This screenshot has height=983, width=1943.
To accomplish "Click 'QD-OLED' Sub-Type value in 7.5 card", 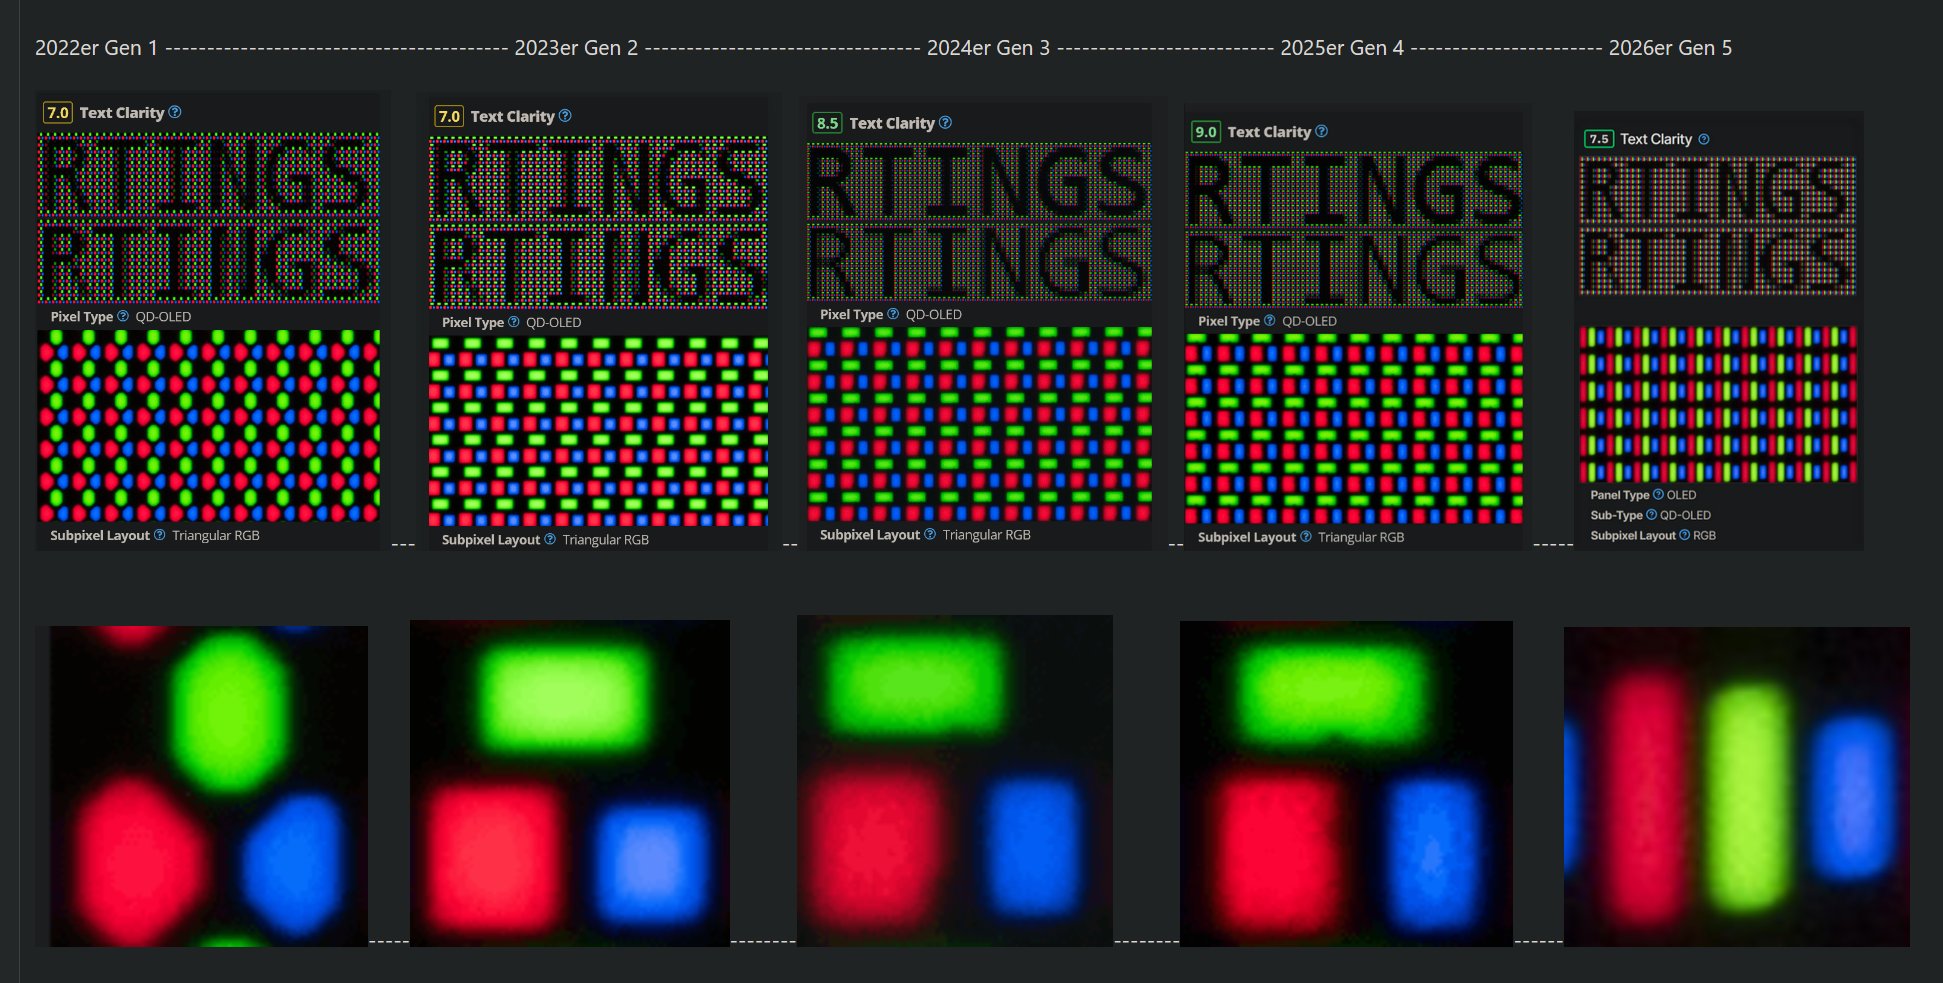I will (1685, 515).
